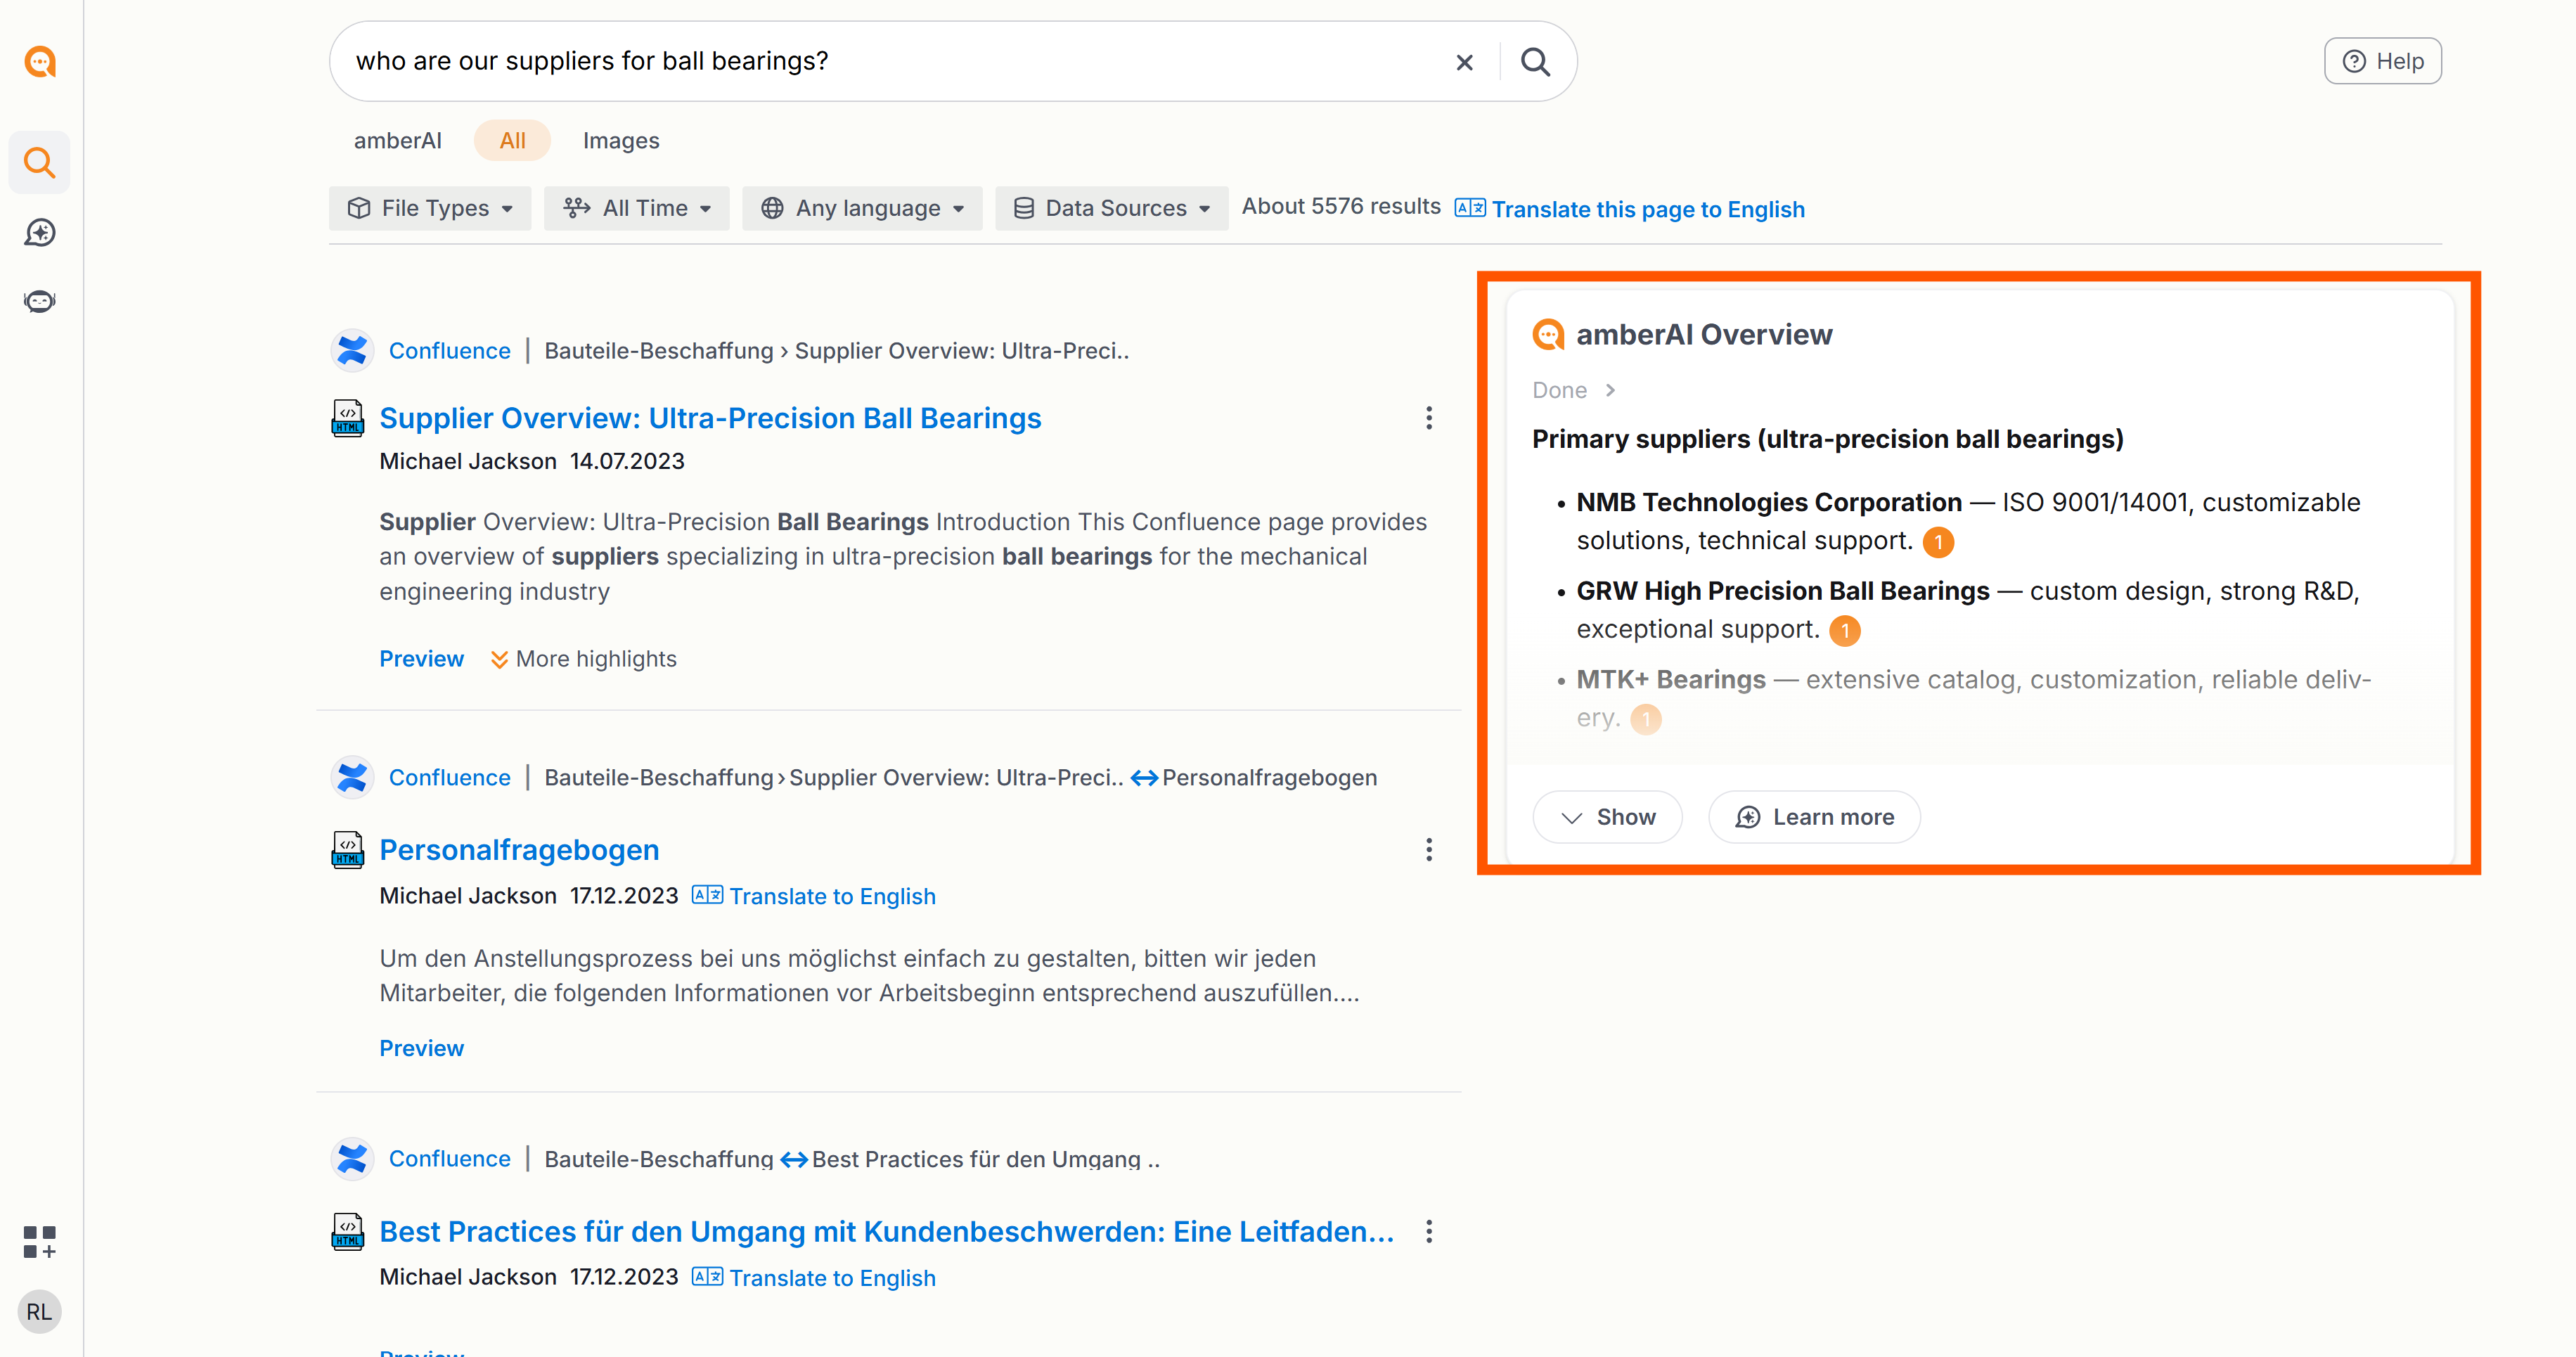This screenshot has height=1357, width=2576.
Task: Open the three-dot menu for Supplier Overview result
Action: (1429, 418)
